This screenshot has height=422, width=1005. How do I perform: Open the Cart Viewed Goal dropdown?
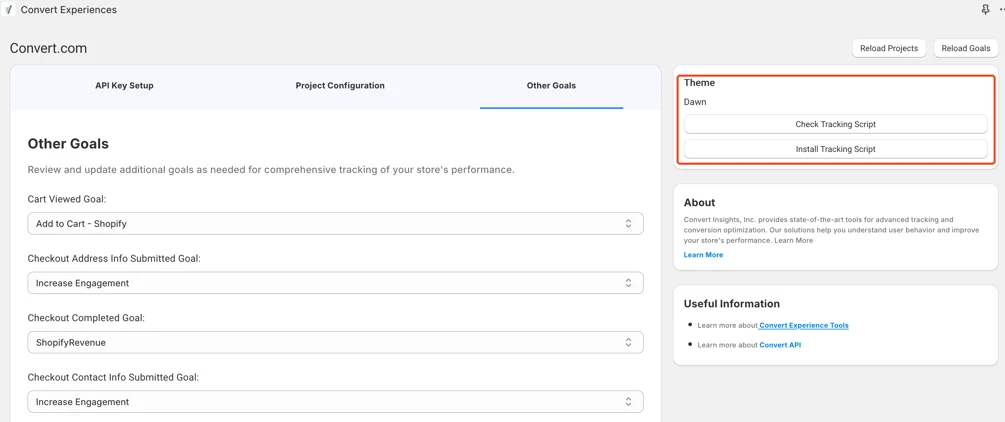click(x=335, y=224)
